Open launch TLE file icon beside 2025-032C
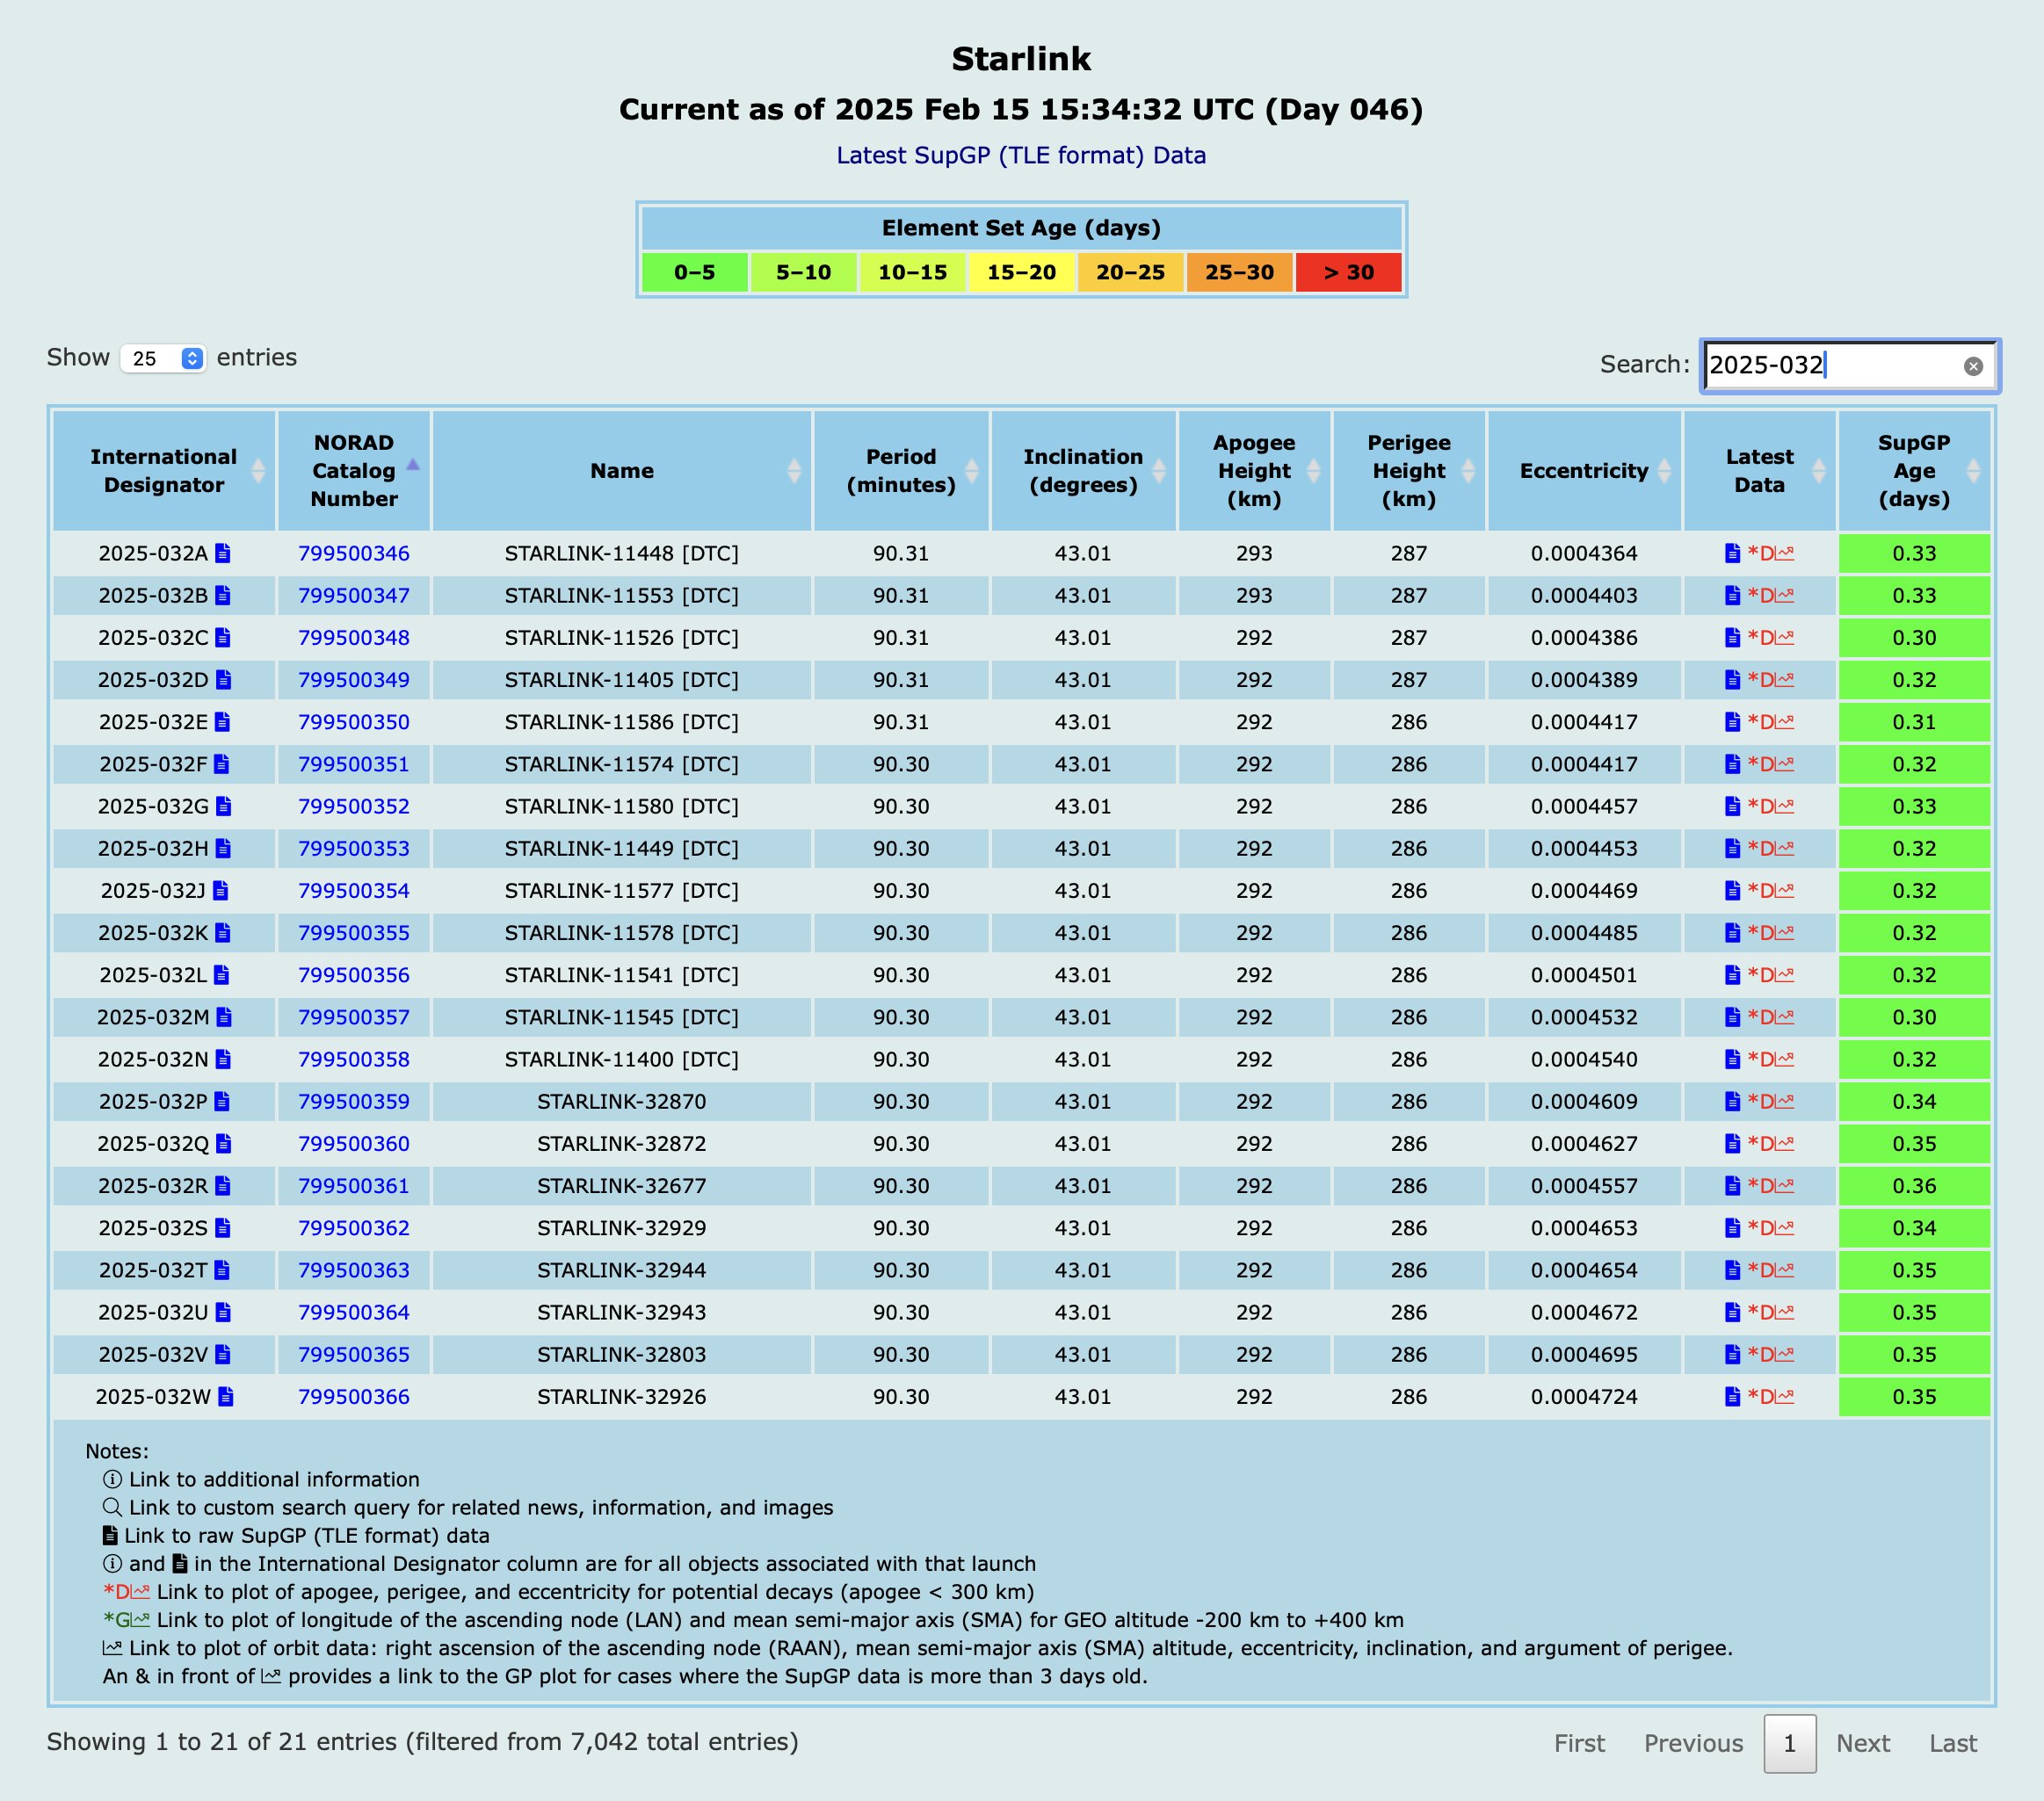 coord(223,637)
